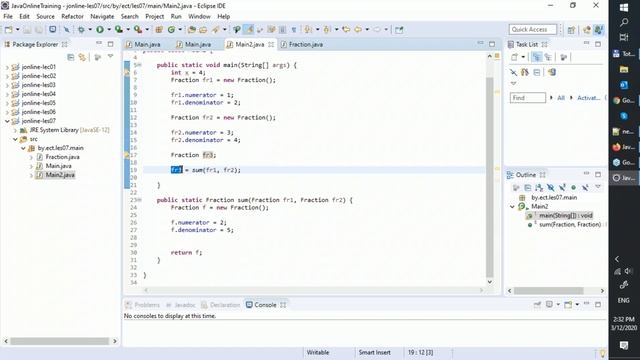This screenshot has width=640, height=360.
Task: Open the File menu
Action: (8, 16)
